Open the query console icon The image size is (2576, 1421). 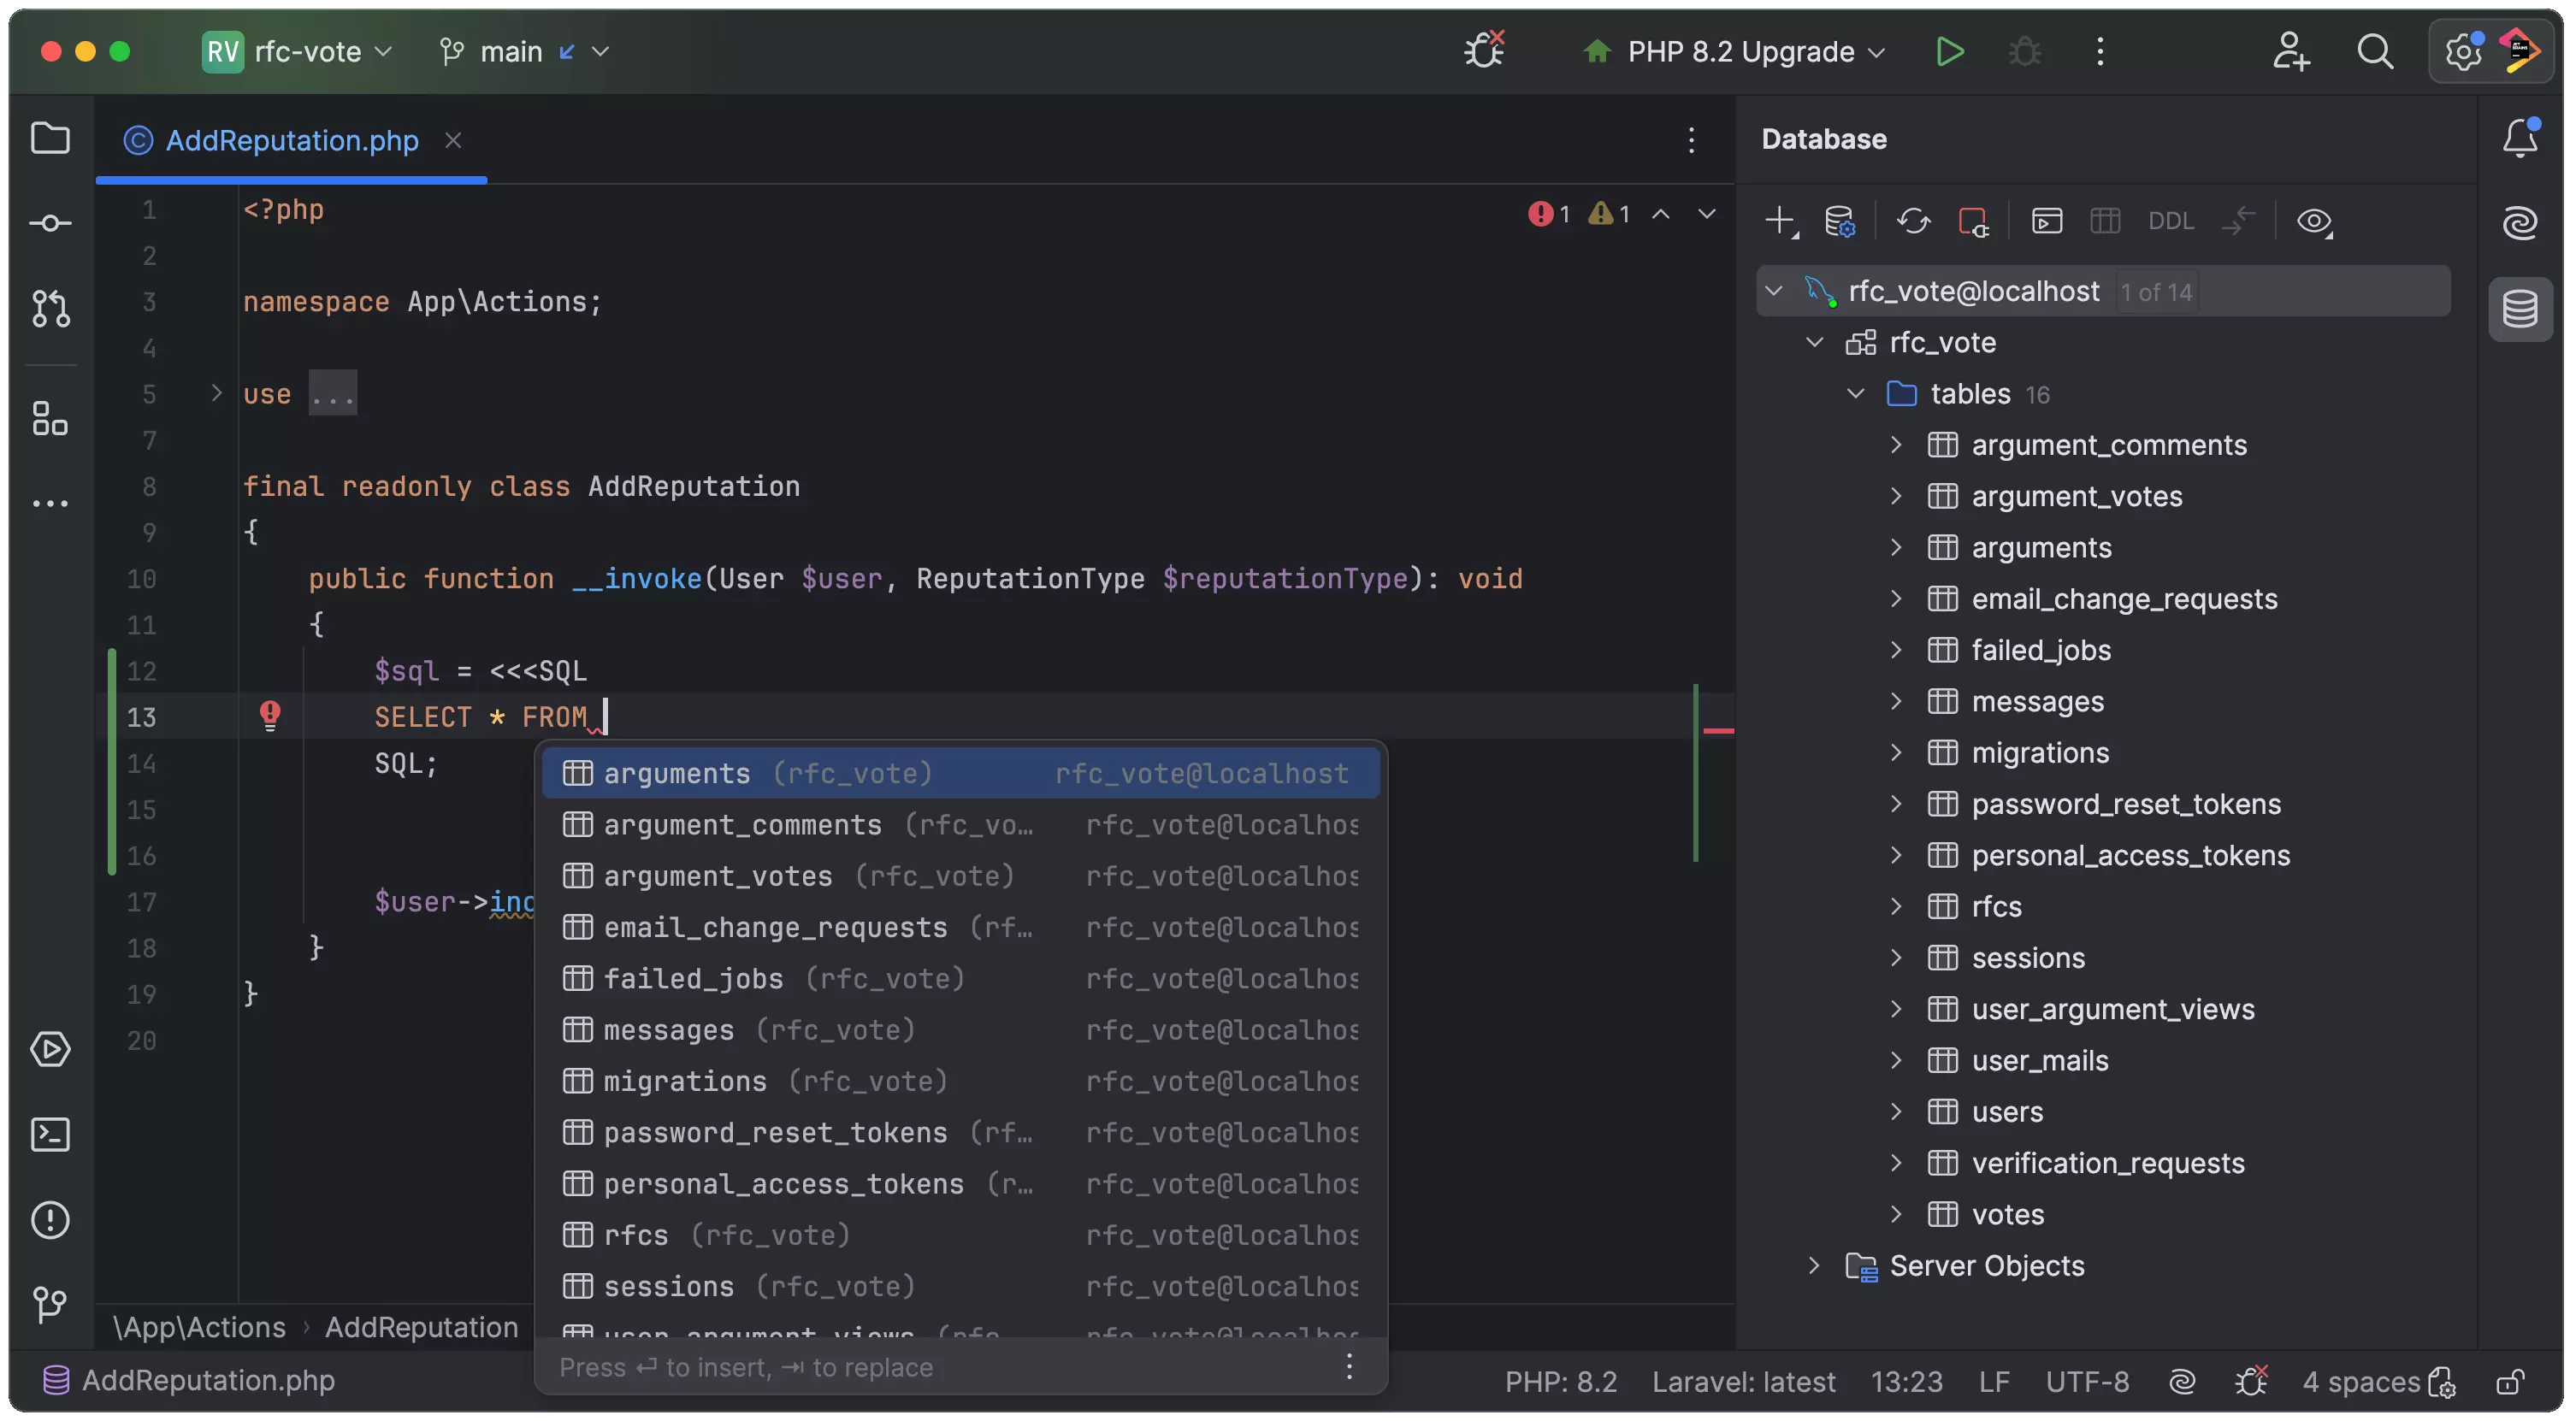pyautogui.click(x=2047, y=221)
